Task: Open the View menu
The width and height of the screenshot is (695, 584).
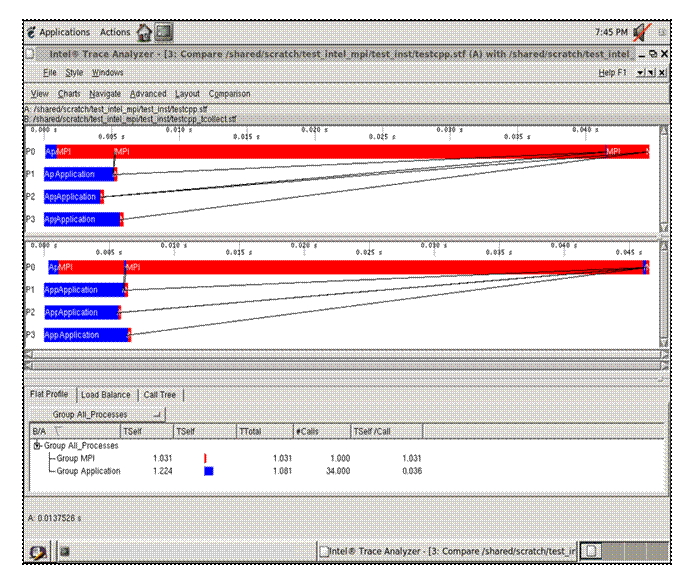Action: pos(39,94)
